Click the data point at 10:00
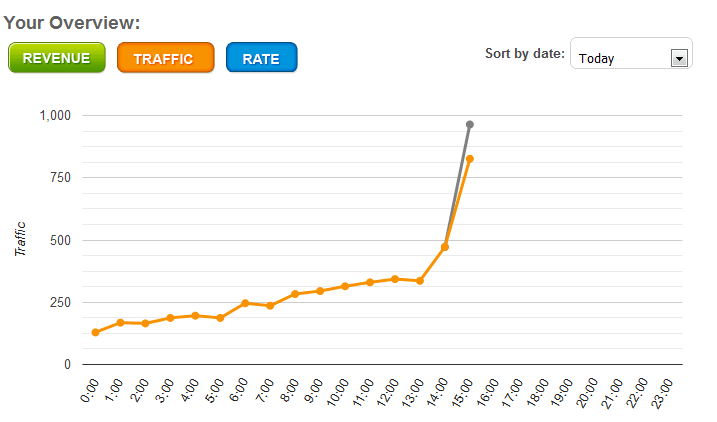Viewport: 717px width, 422px height. click(345, 286)
